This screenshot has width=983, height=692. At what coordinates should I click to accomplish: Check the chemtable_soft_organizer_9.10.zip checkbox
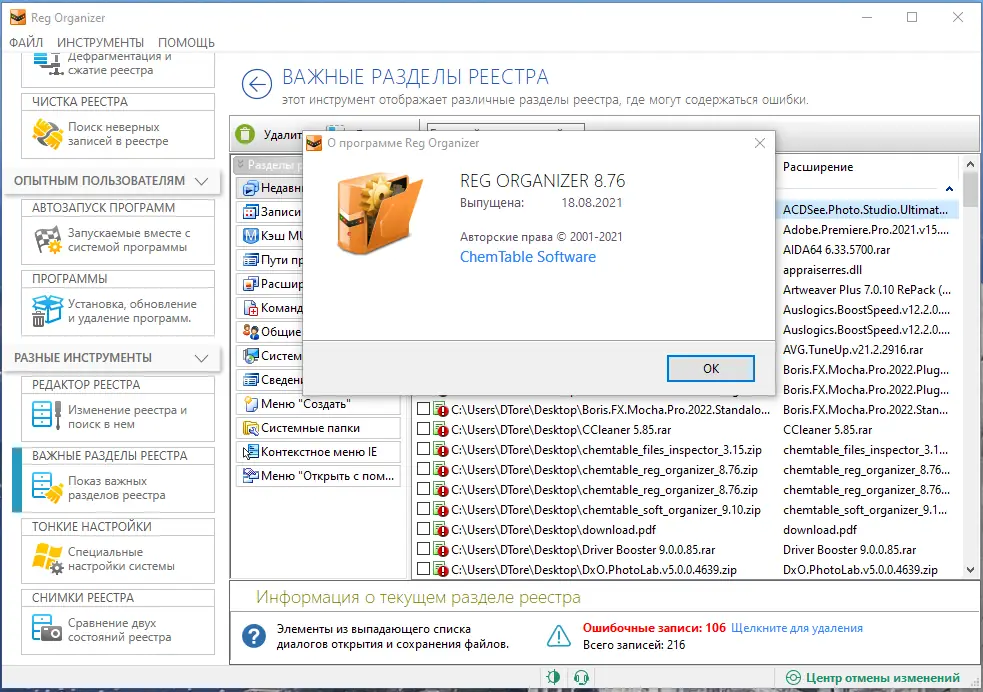423,509
